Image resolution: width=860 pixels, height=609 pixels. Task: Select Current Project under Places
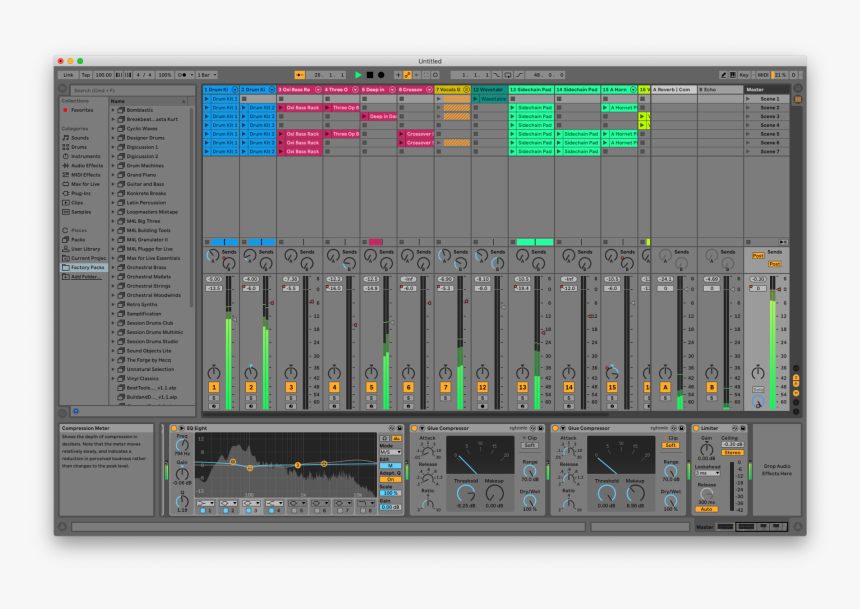pyautogui.click(x=88, y=258)
